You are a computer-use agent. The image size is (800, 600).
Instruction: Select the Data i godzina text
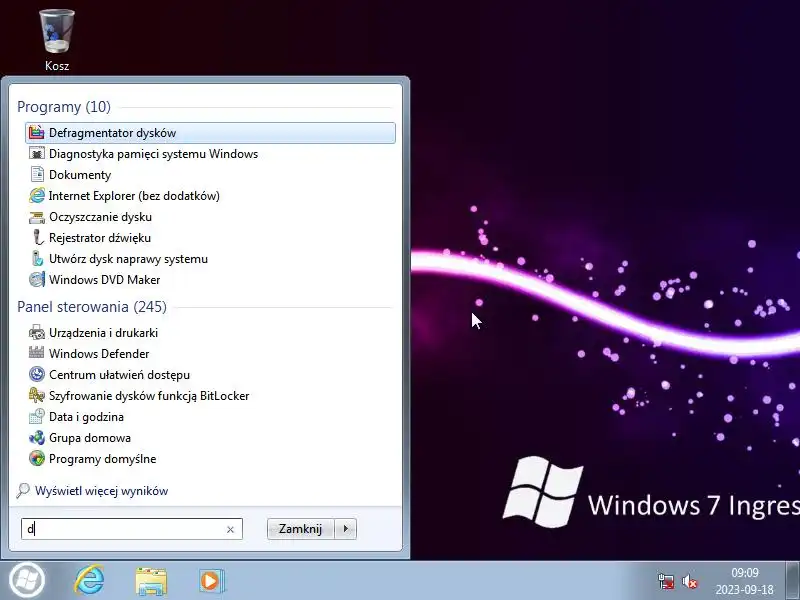point(86,417)
